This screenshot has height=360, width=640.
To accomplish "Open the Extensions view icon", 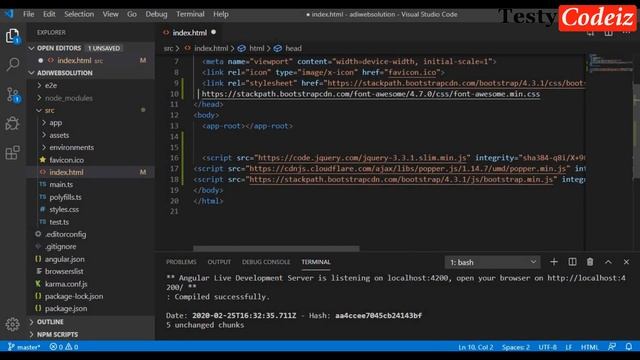I will click(x=12, y=153).
